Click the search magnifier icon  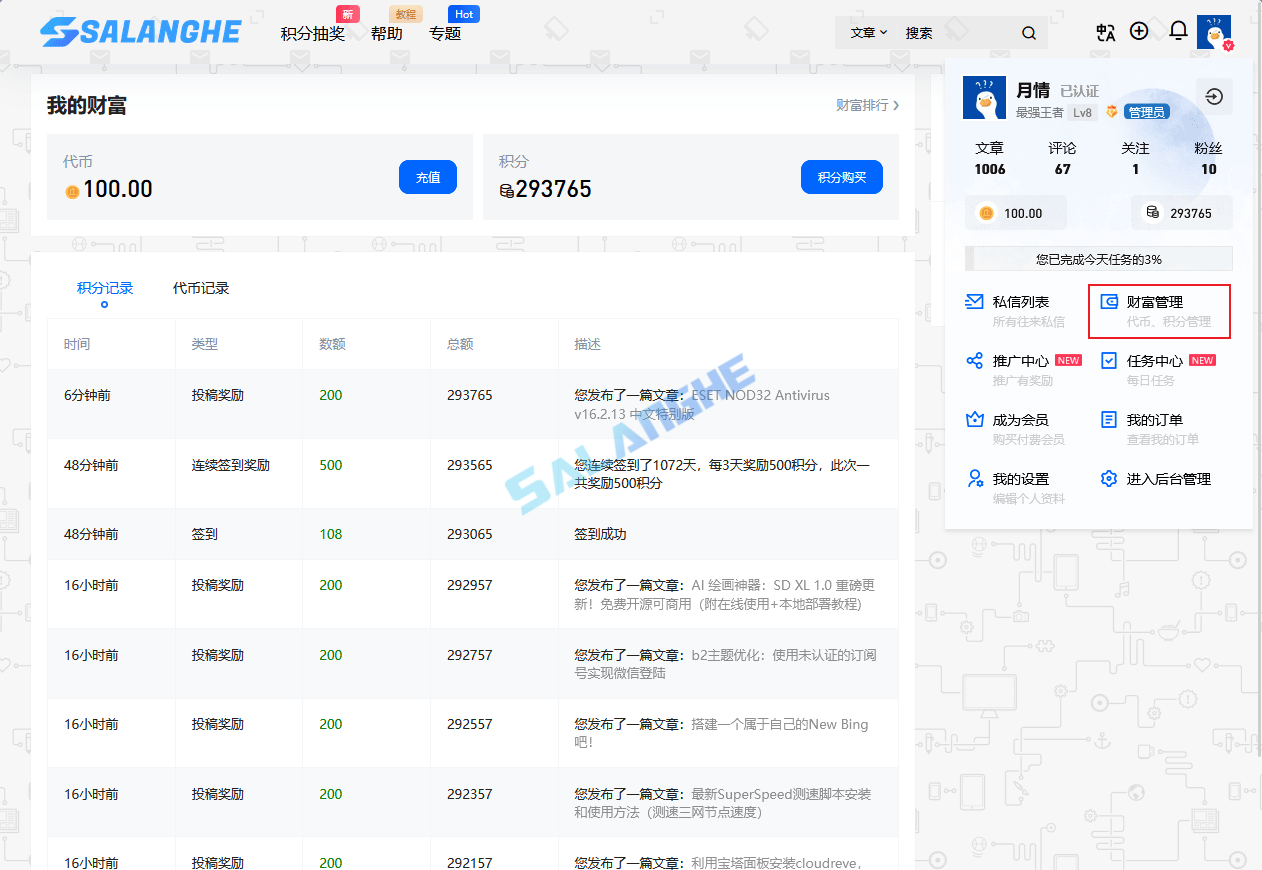click(1029, 32)
